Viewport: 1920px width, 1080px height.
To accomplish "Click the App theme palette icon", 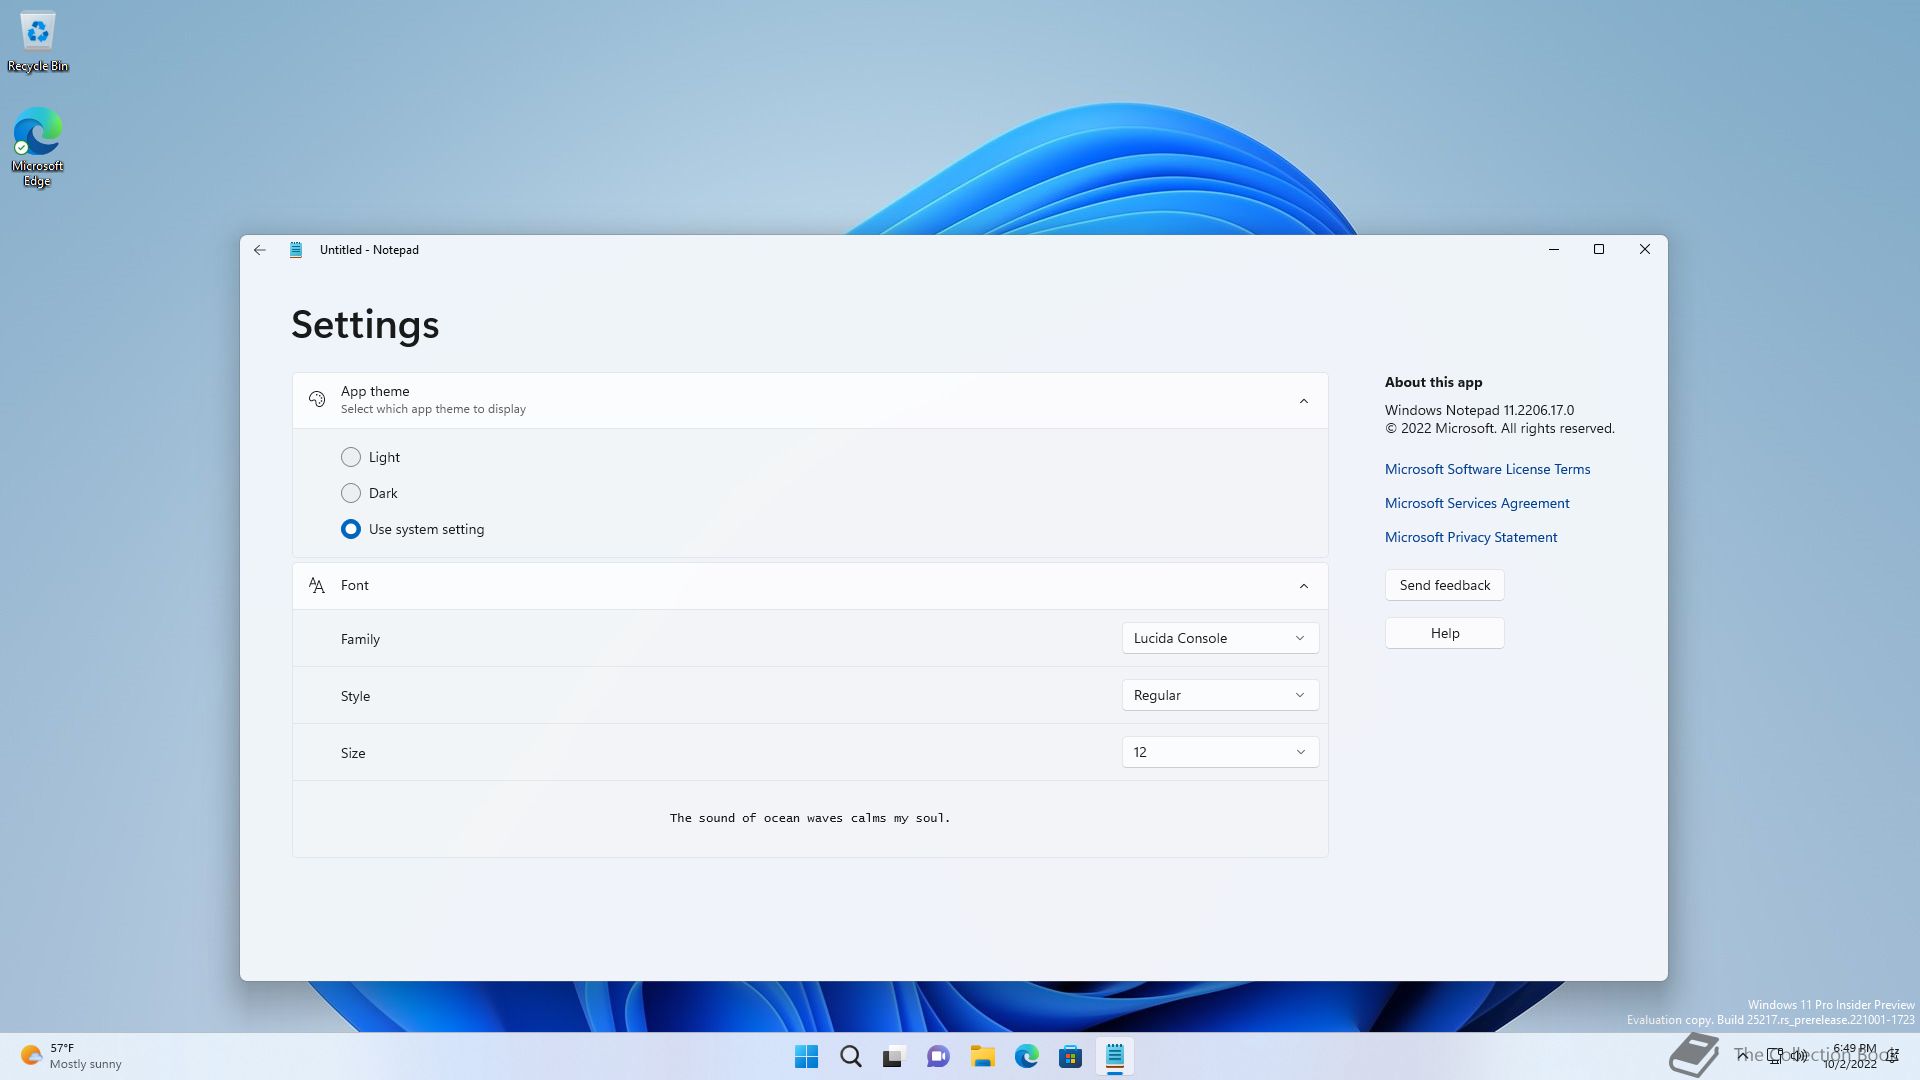I will point(317,400).
